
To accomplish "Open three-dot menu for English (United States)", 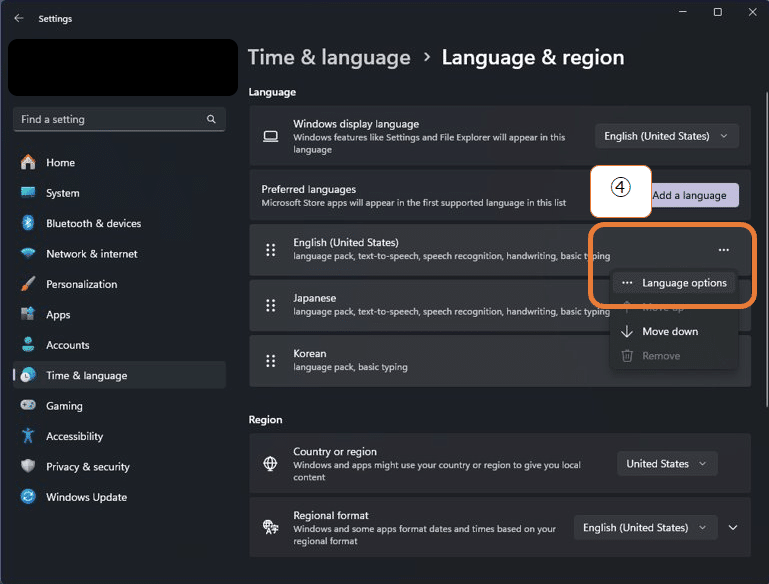I will click(723, 250).
